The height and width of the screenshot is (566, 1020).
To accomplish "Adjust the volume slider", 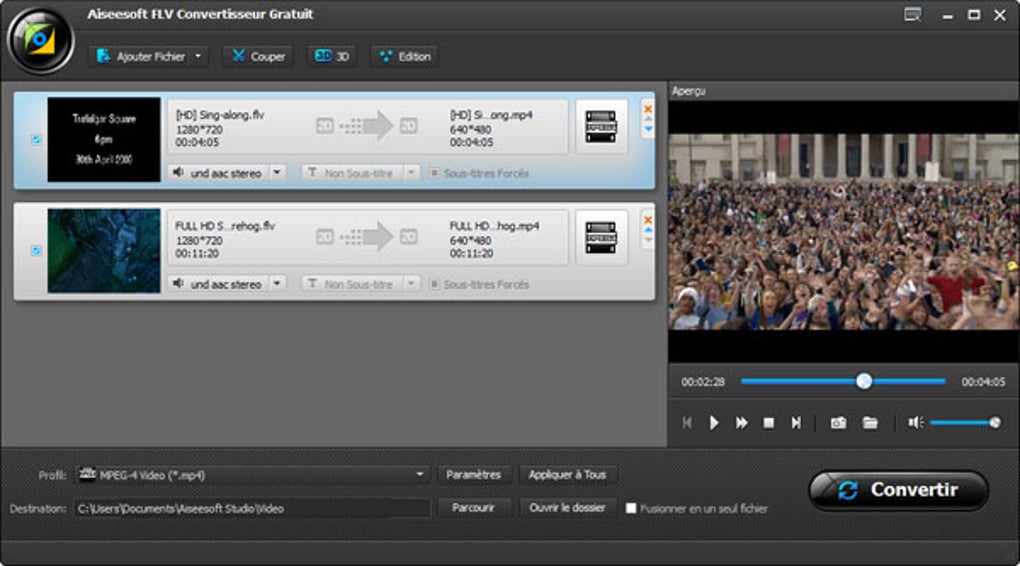I will coord(965,423).
